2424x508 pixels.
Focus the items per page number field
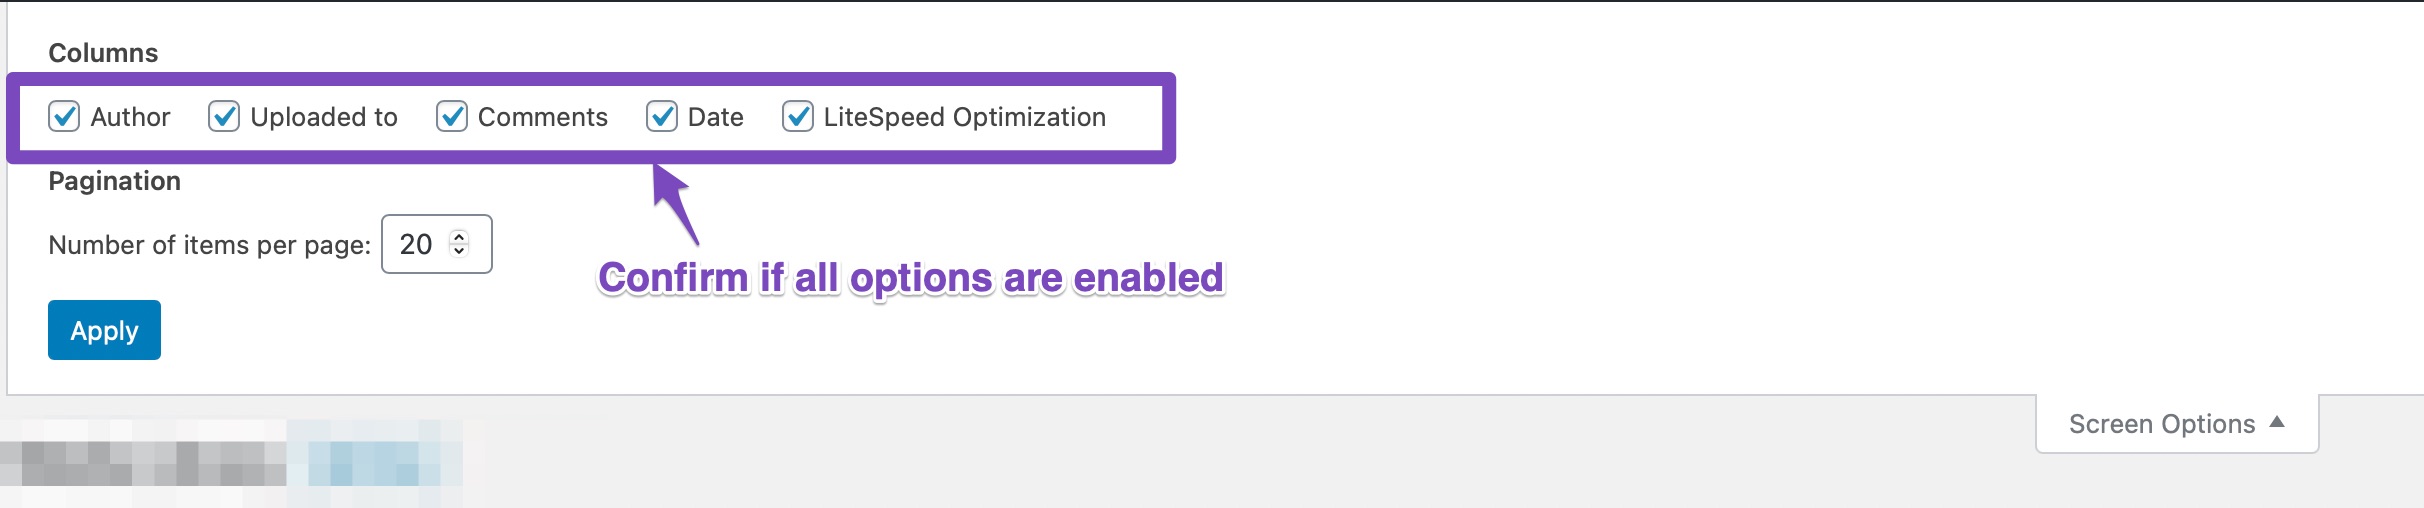418,244
